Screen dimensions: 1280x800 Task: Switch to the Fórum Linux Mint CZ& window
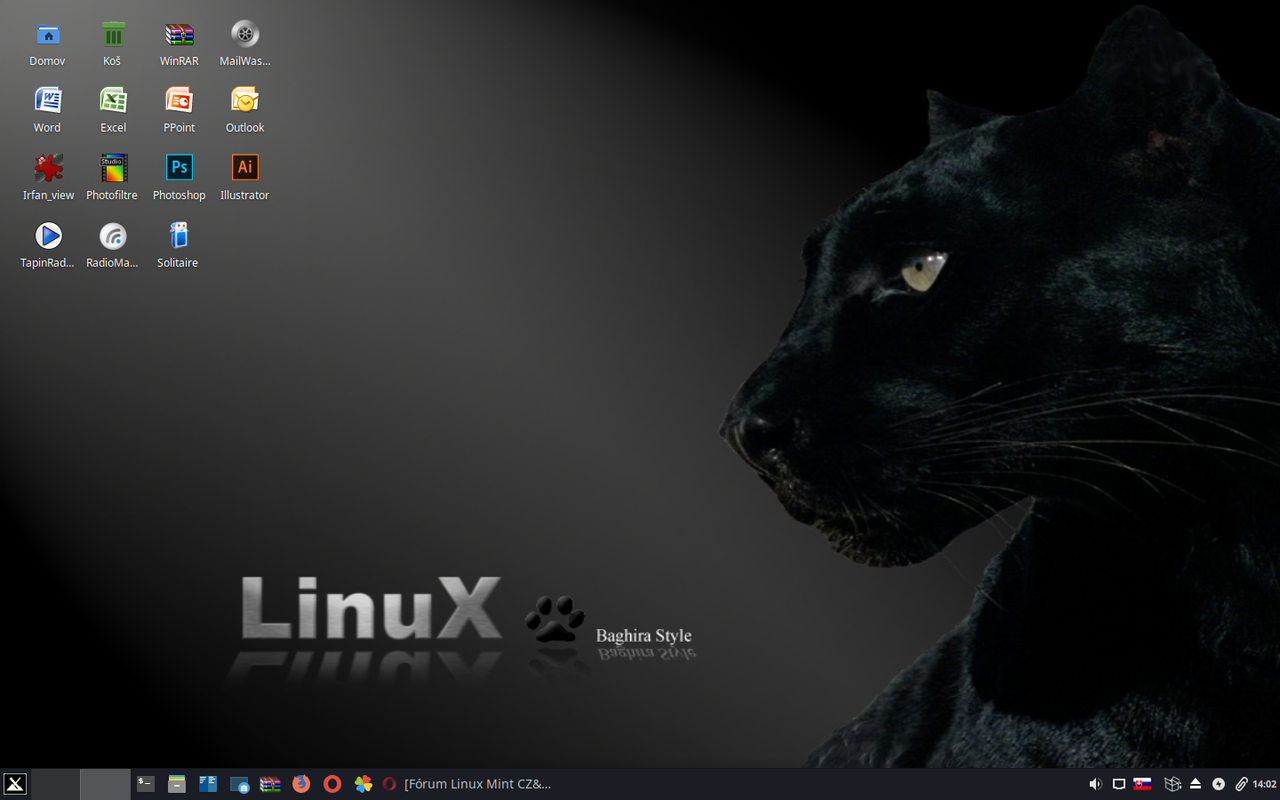467,784
